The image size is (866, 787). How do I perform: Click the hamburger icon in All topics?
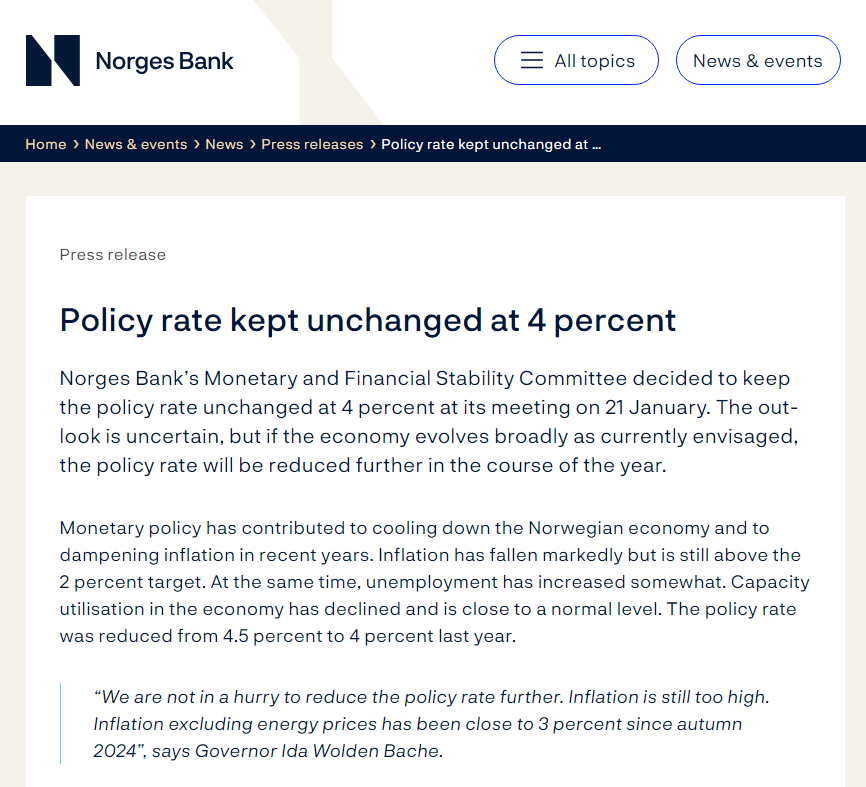coord(532,61)
